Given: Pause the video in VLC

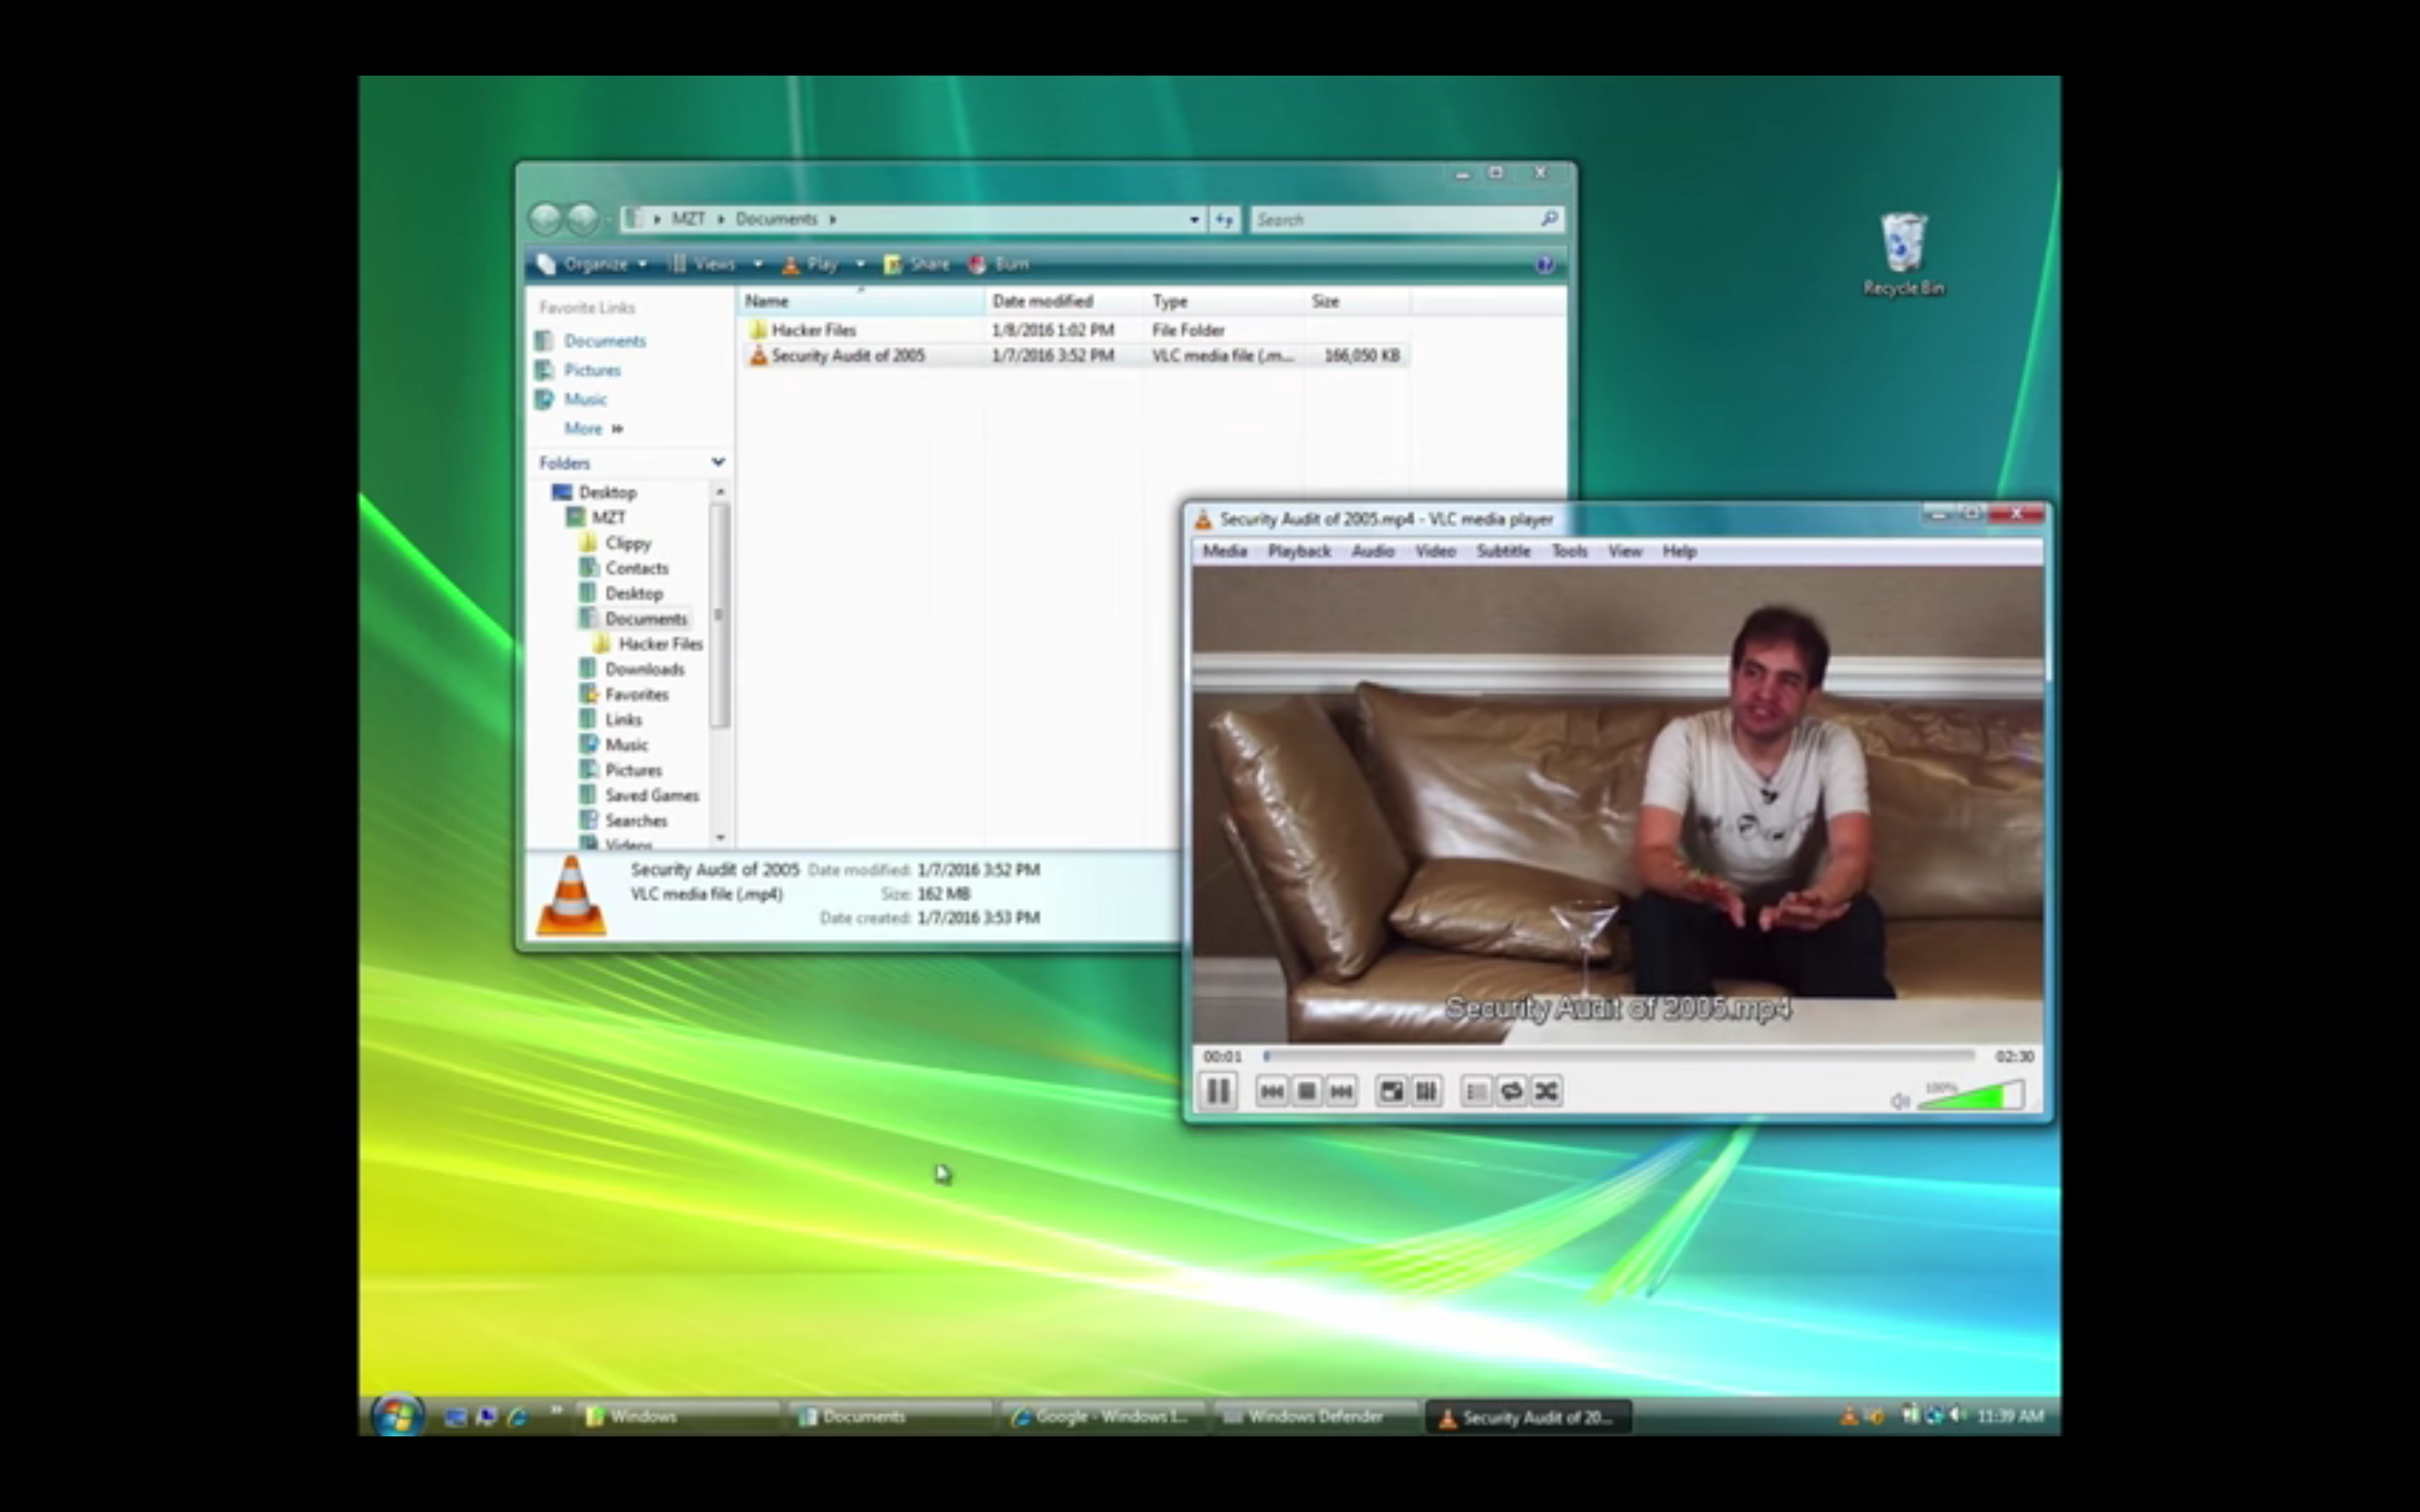Looking at the screenshot, I should pyautogui.click(x=1218, y=1091).
